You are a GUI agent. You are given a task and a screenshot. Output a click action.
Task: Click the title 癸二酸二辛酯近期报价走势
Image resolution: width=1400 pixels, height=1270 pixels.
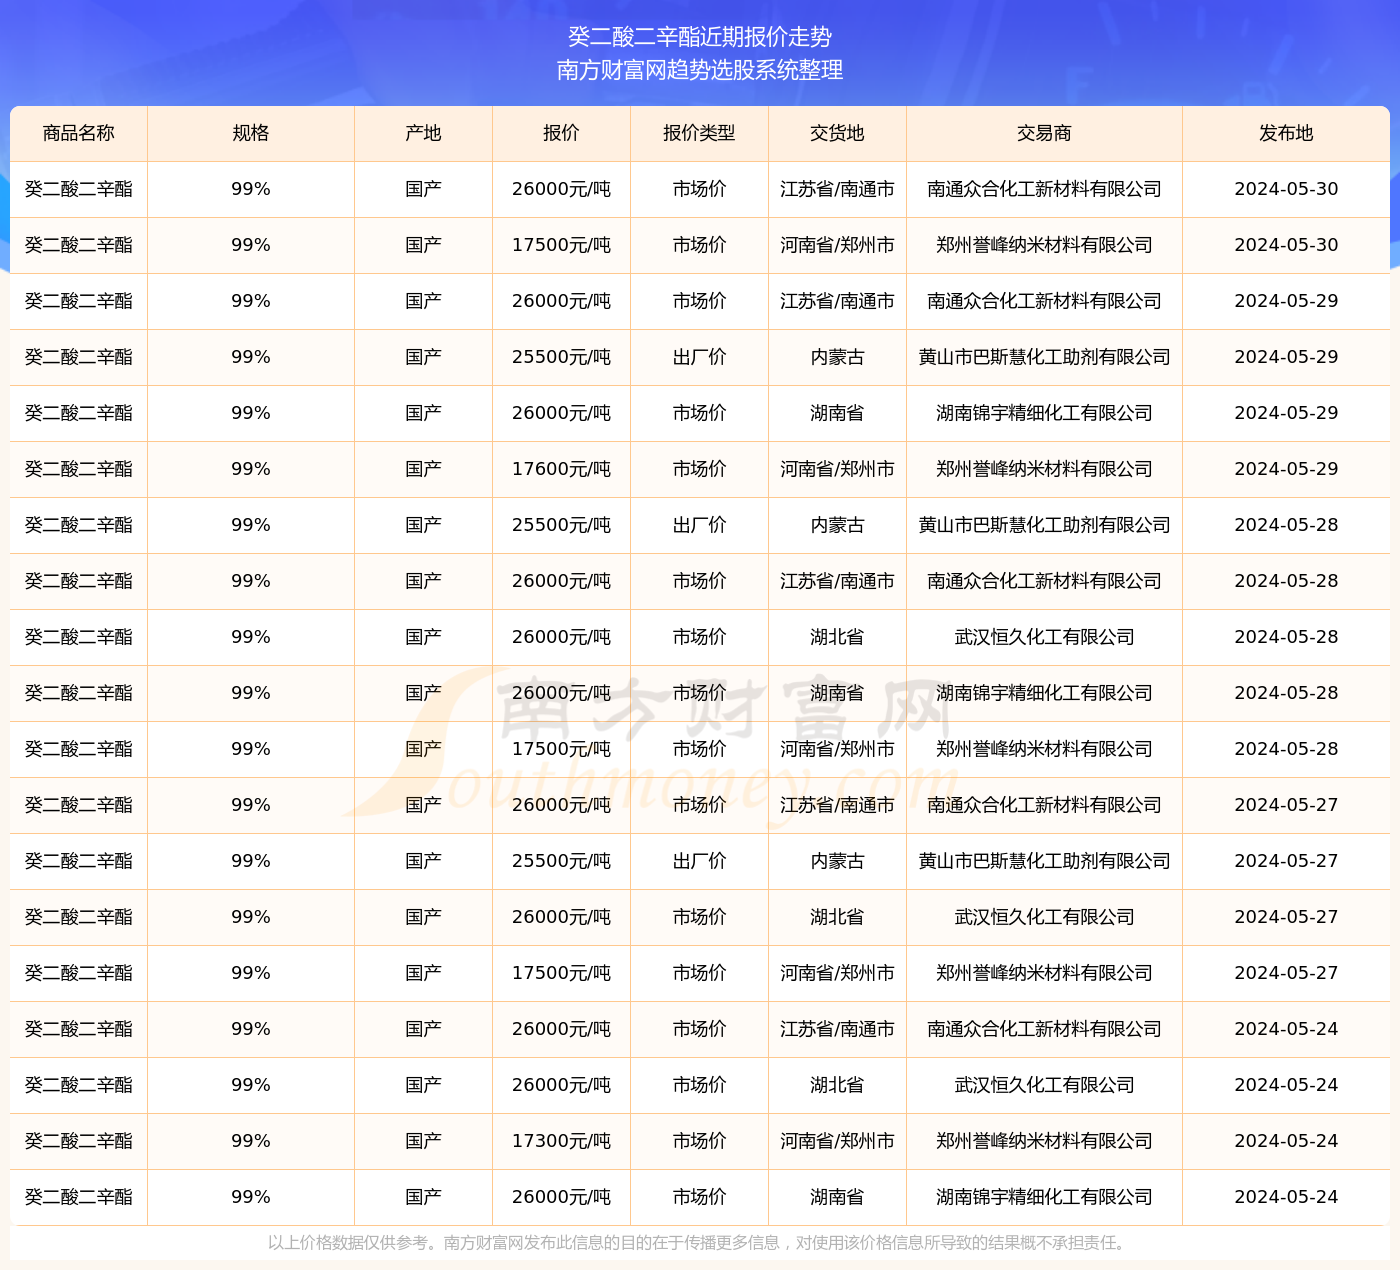(700, 37)
